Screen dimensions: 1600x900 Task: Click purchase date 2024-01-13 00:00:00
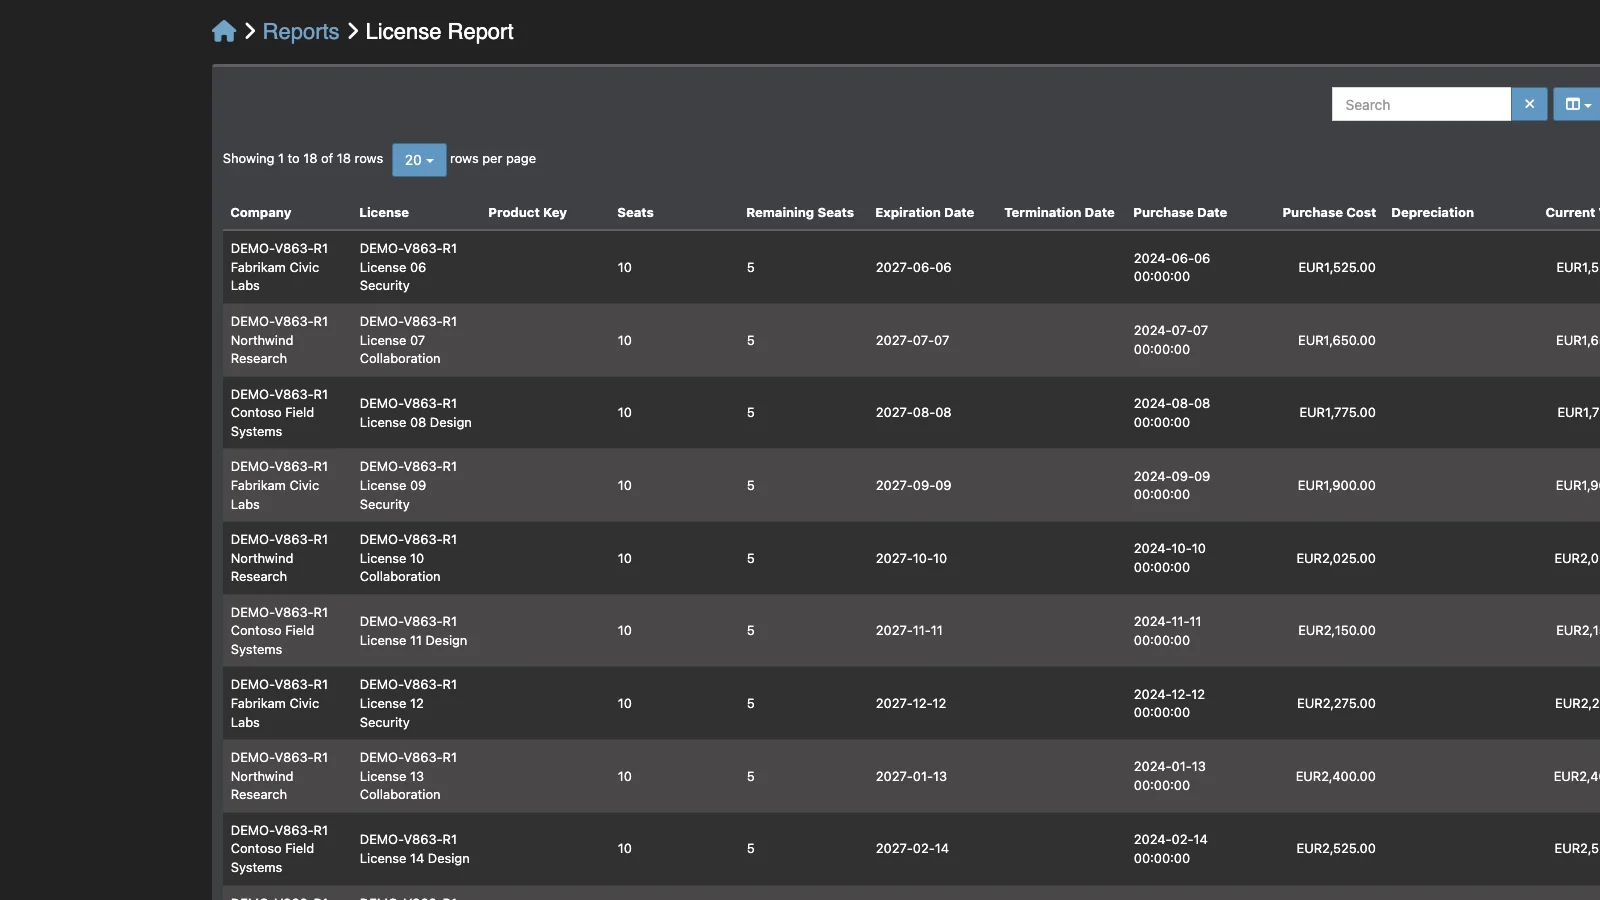pyautogui.click(x=1169, y=776)
